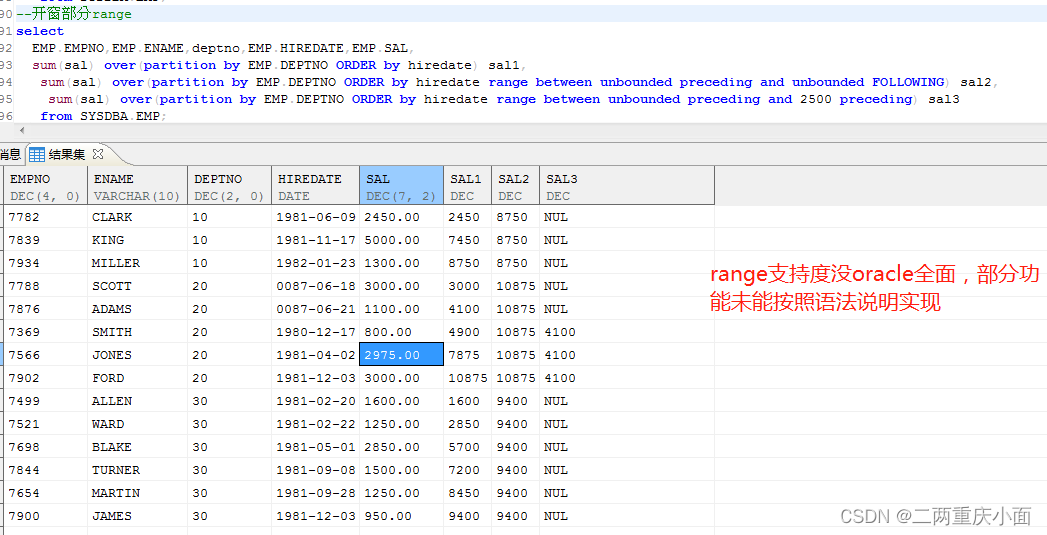Select hire date 1981-09-28 cell

pos(316,494)
